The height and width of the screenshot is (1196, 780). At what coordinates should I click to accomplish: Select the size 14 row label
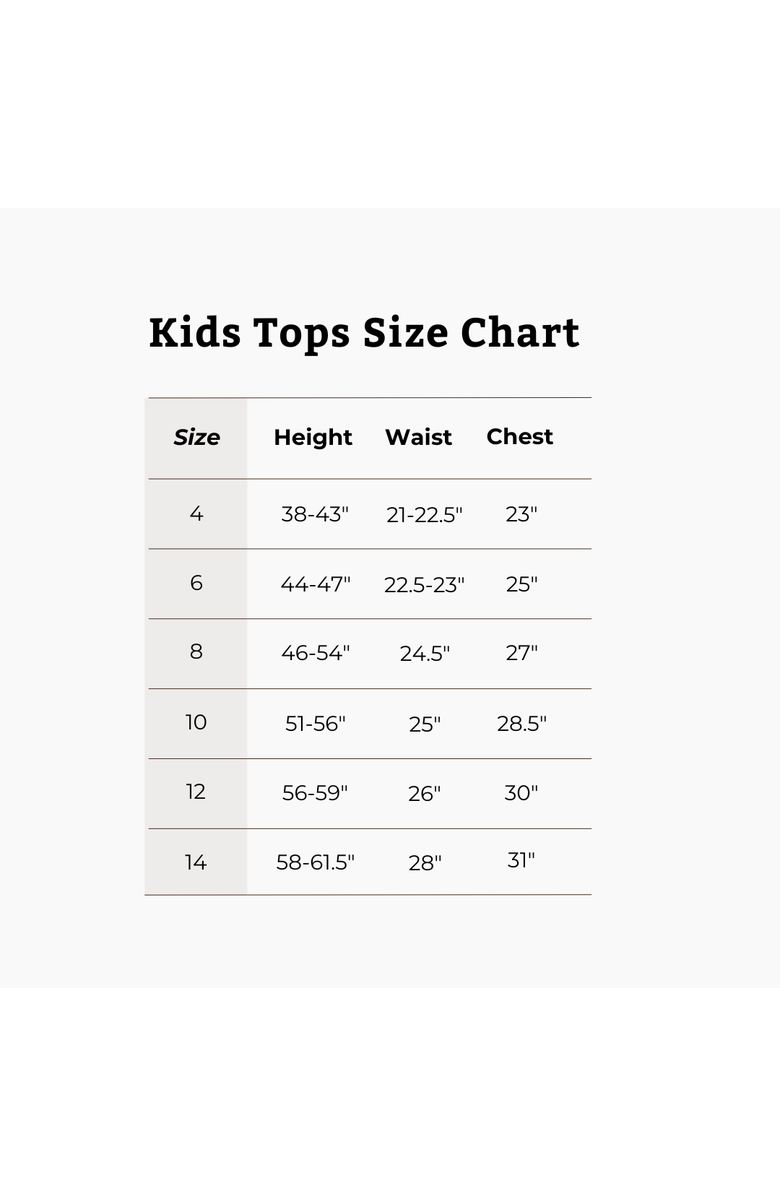pyautogui.click(x=196, y=861)
